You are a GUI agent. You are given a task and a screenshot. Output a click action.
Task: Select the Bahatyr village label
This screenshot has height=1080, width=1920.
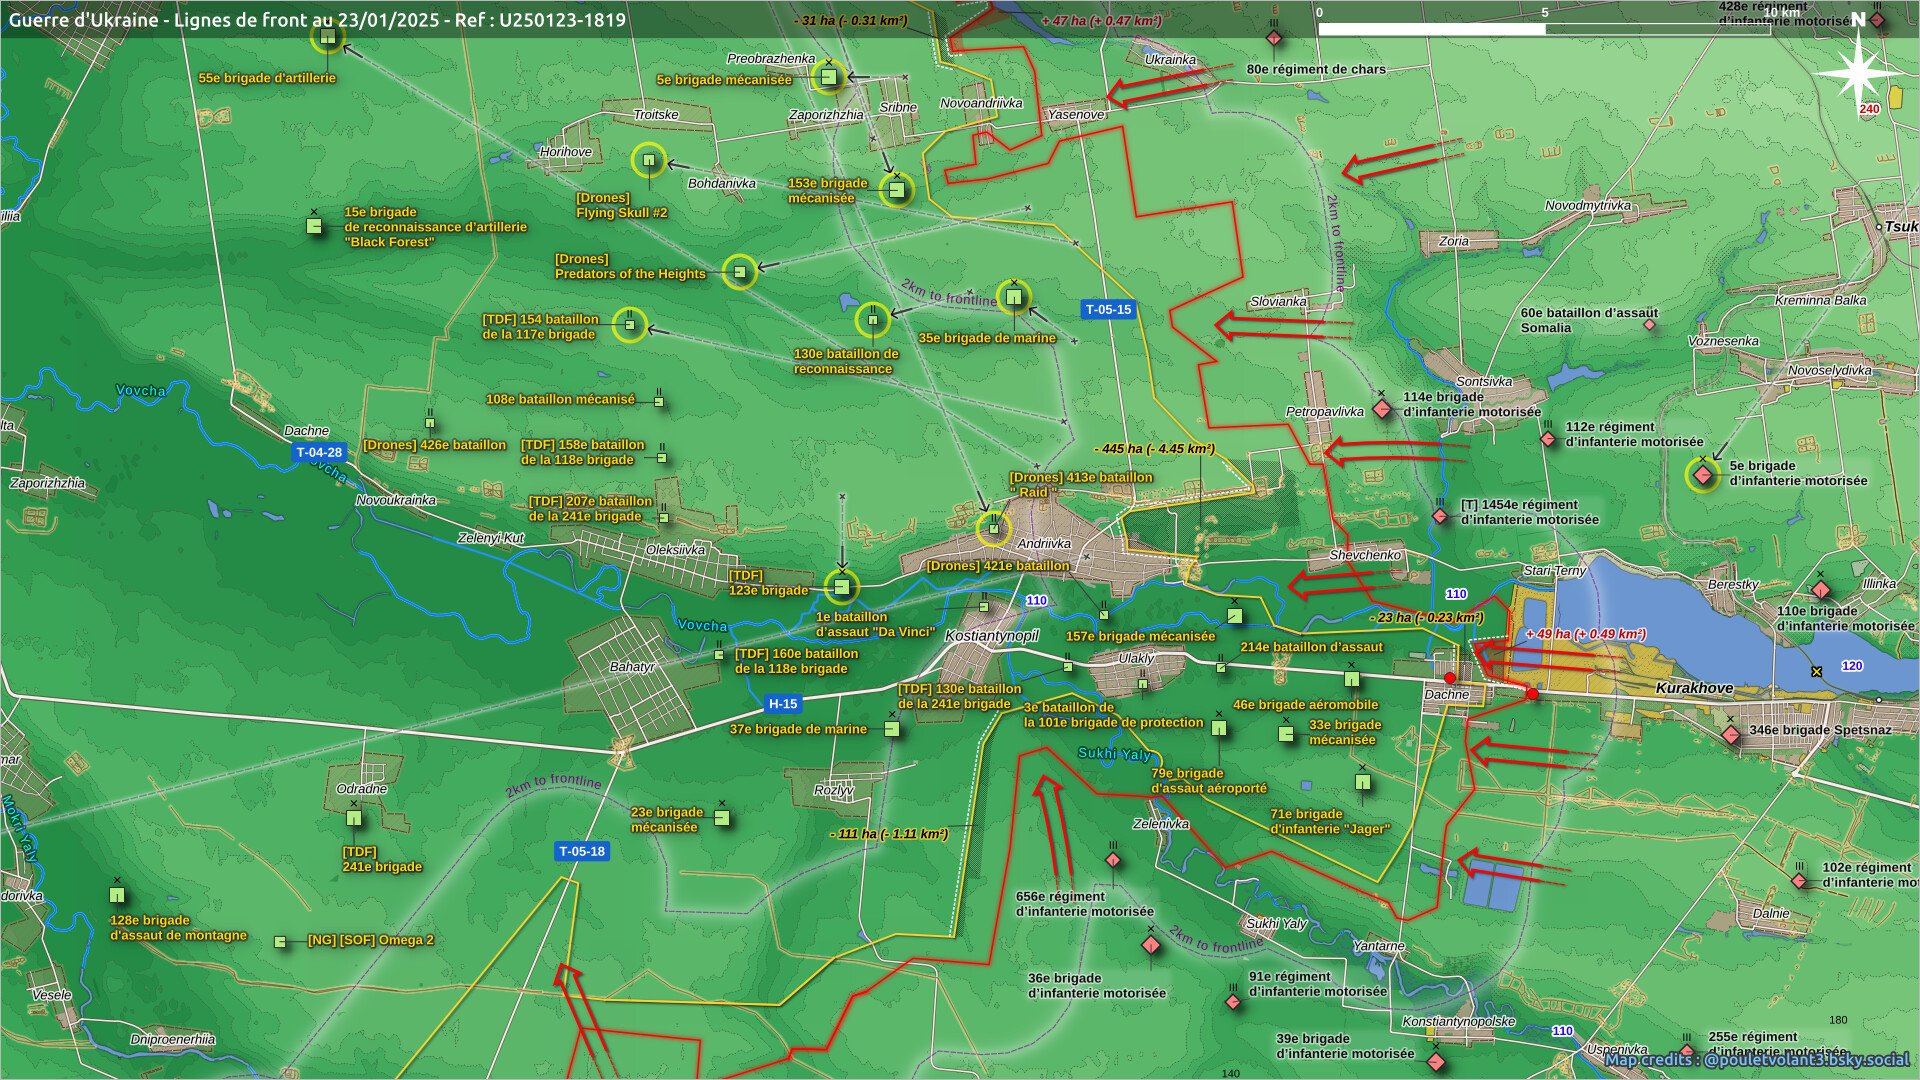(x=632, y=667)
